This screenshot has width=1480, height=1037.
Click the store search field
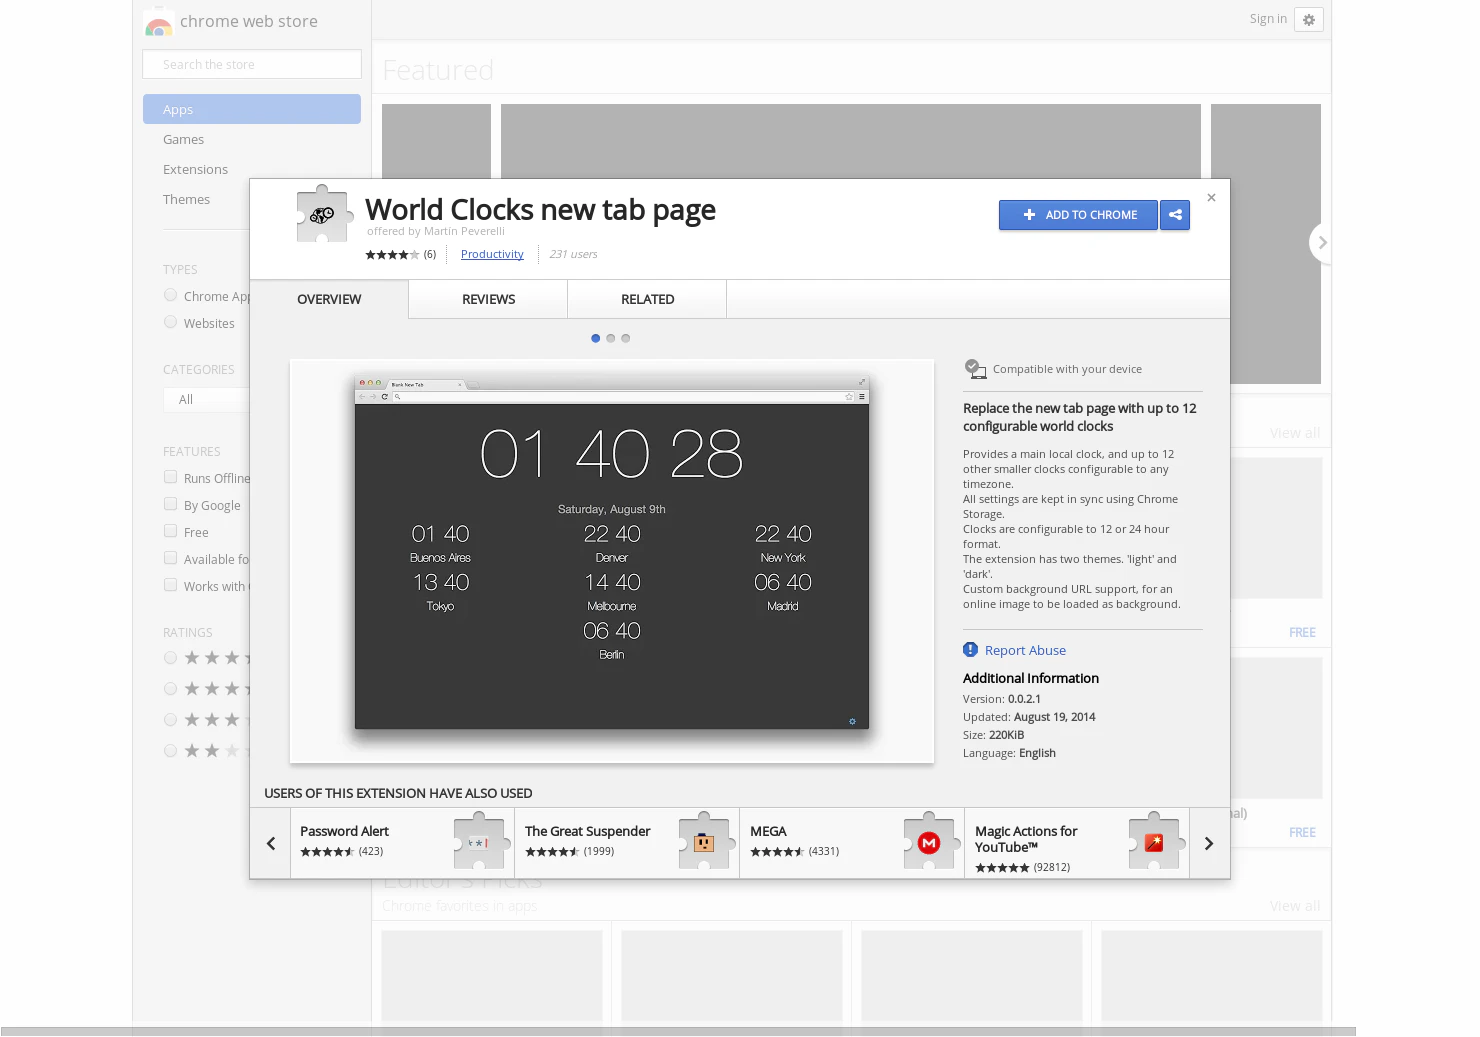coord(251,63)
